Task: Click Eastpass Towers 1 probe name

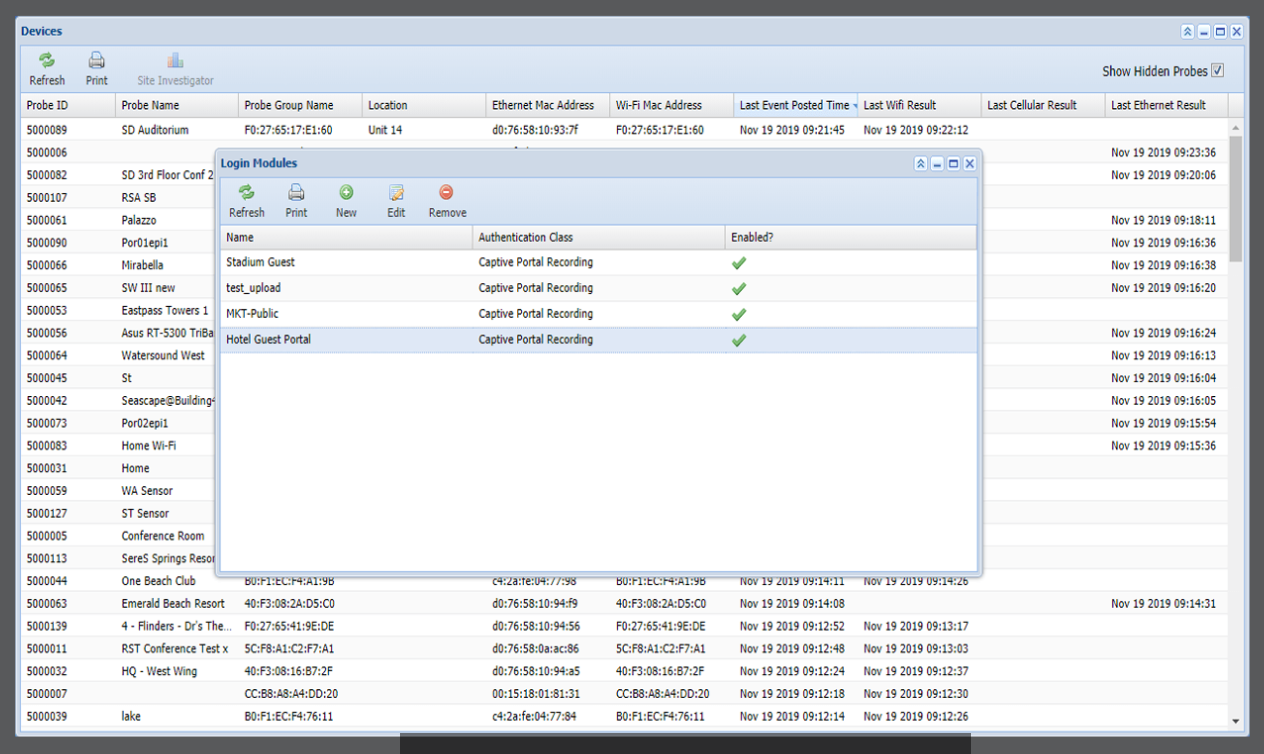Action: tap(165, 310)
